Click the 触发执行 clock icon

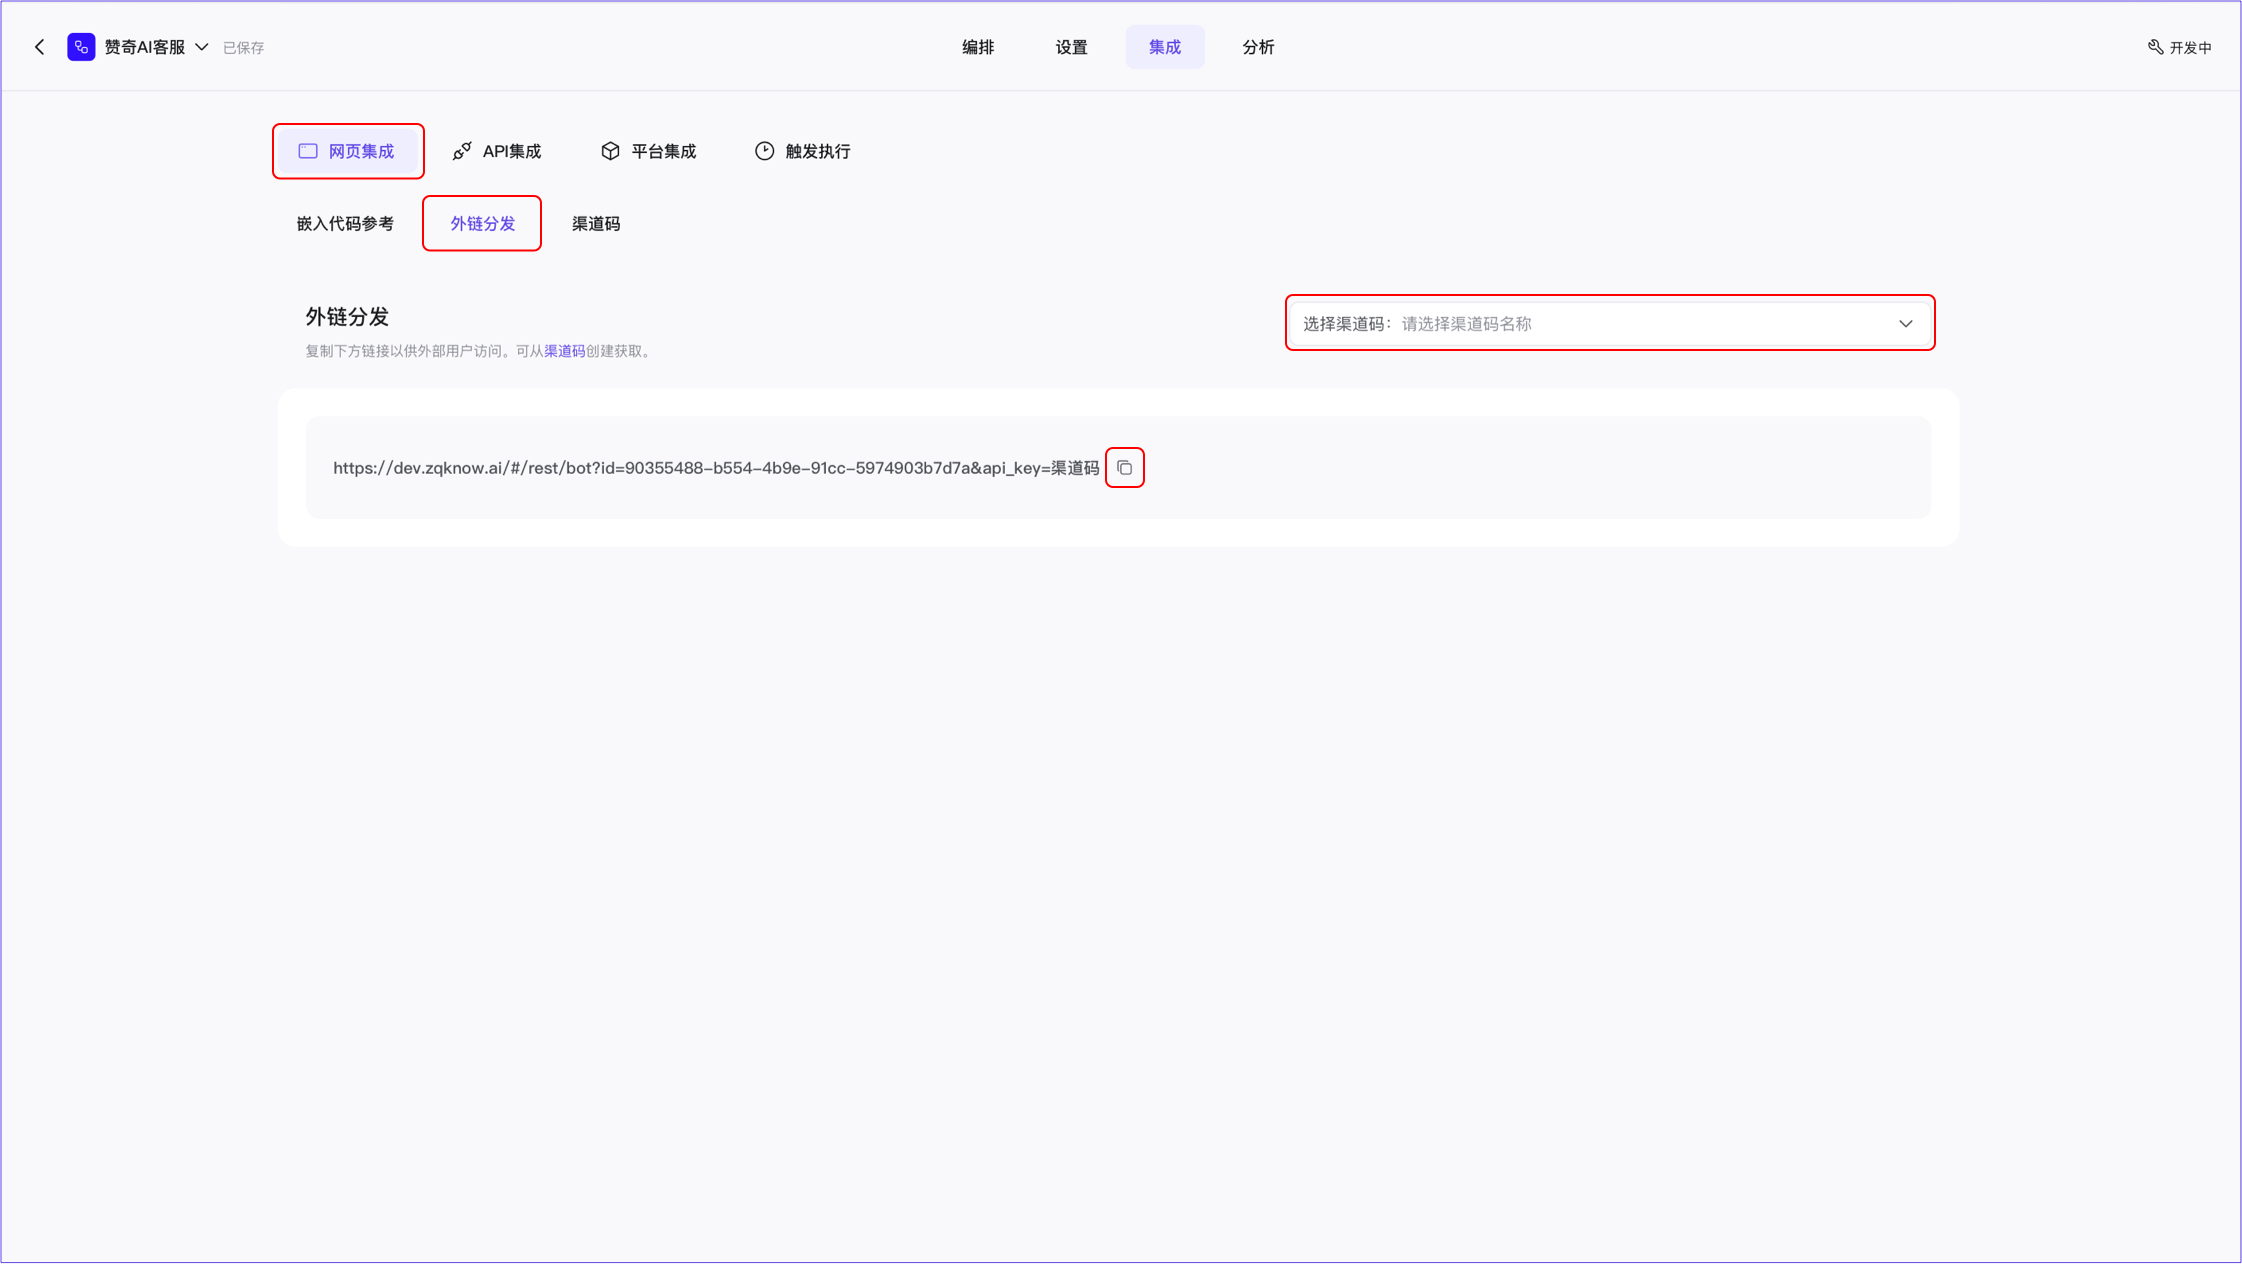(764, 151)
